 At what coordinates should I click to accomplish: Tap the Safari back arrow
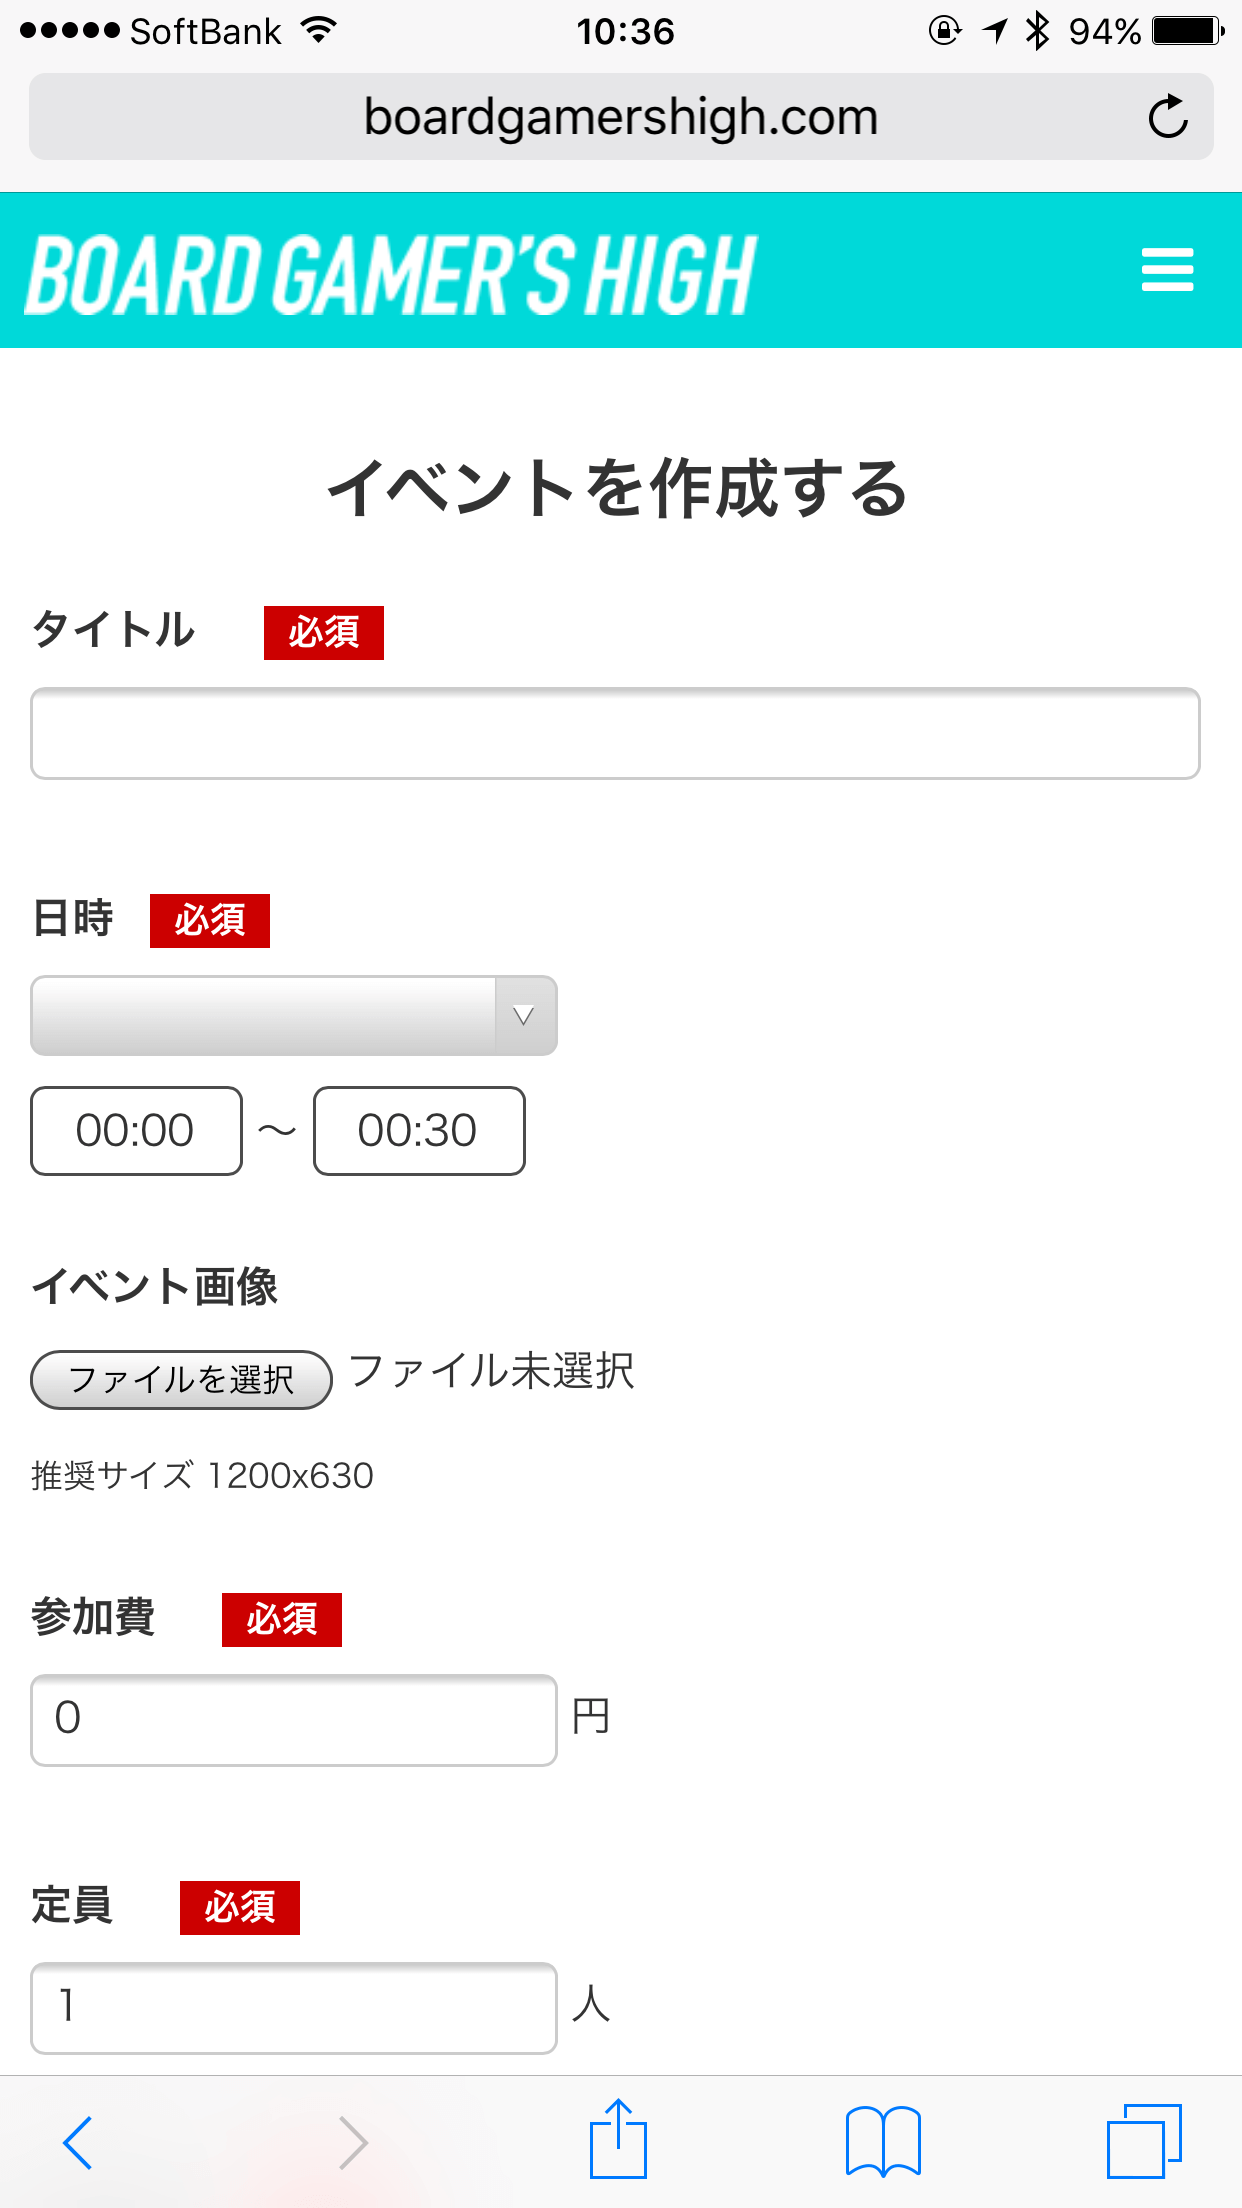pyautogui.click(x=78, y=2142)
